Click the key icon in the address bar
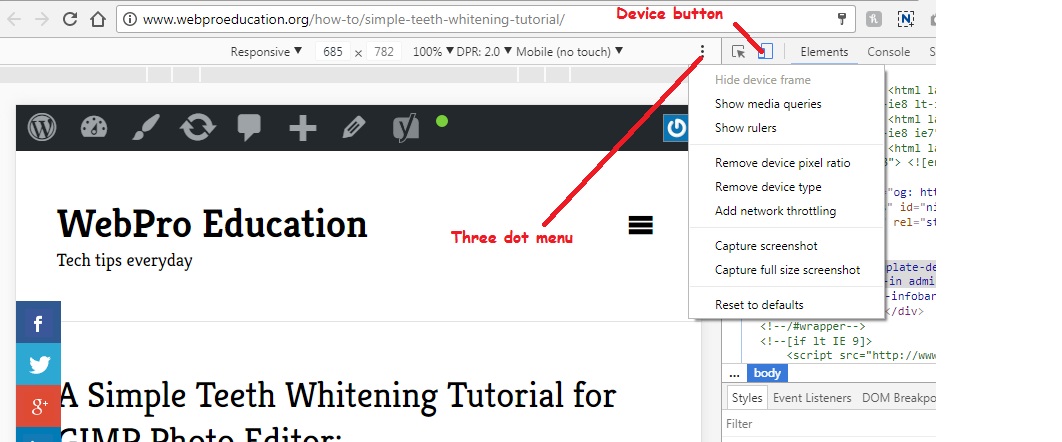Screen dimensions: 1062x442 click(842, 19)
